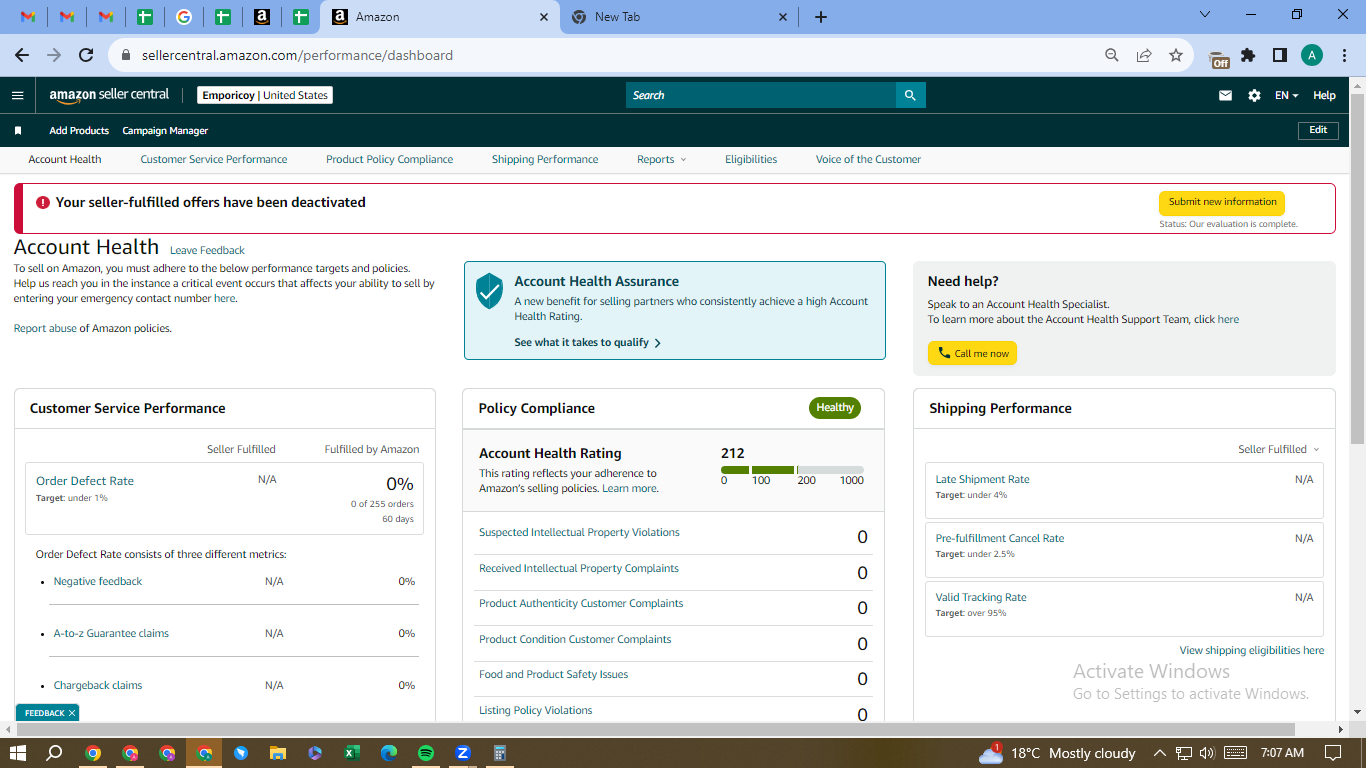Open Campaign Manager link
Viewport: 1366px width, 768px height.
(165, 131)
